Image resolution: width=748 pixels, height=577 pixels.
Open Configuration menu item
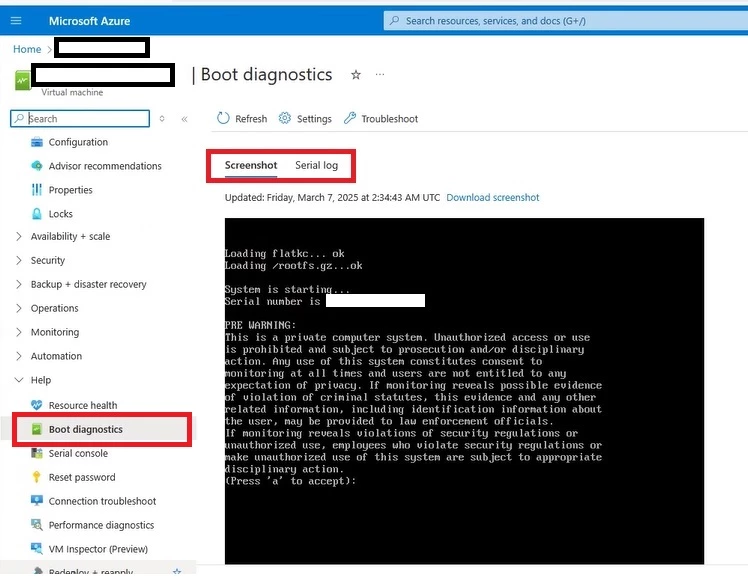click(78, 142)
